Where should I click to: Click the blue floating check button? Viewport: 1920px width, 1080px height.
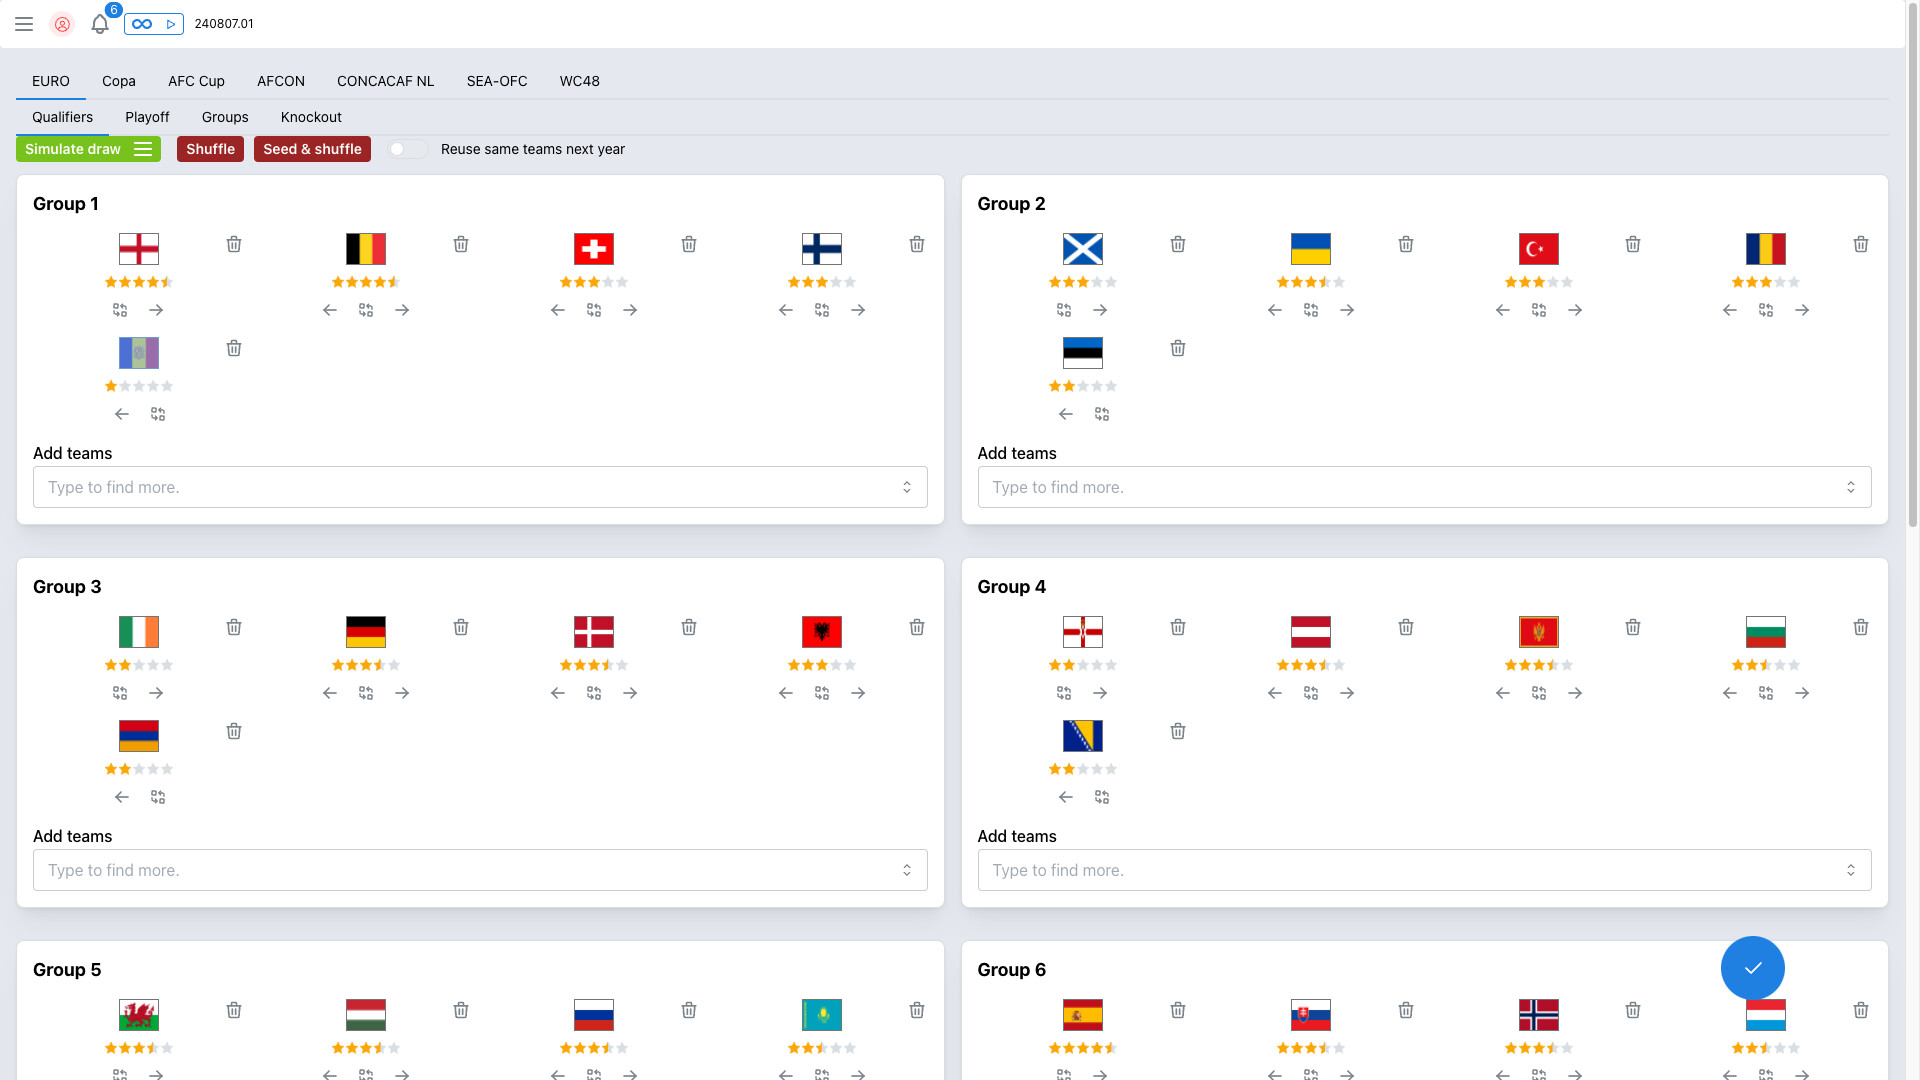point(1752,968)
